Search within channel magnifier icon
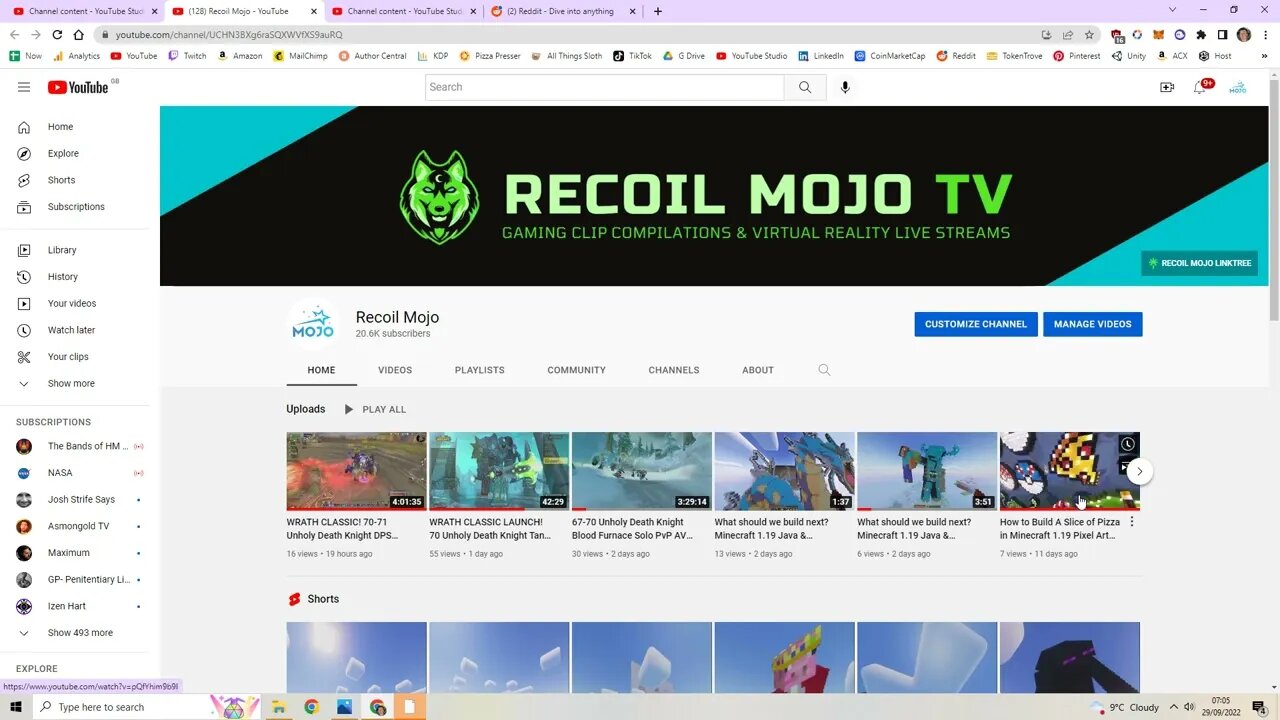 (824, 370)
